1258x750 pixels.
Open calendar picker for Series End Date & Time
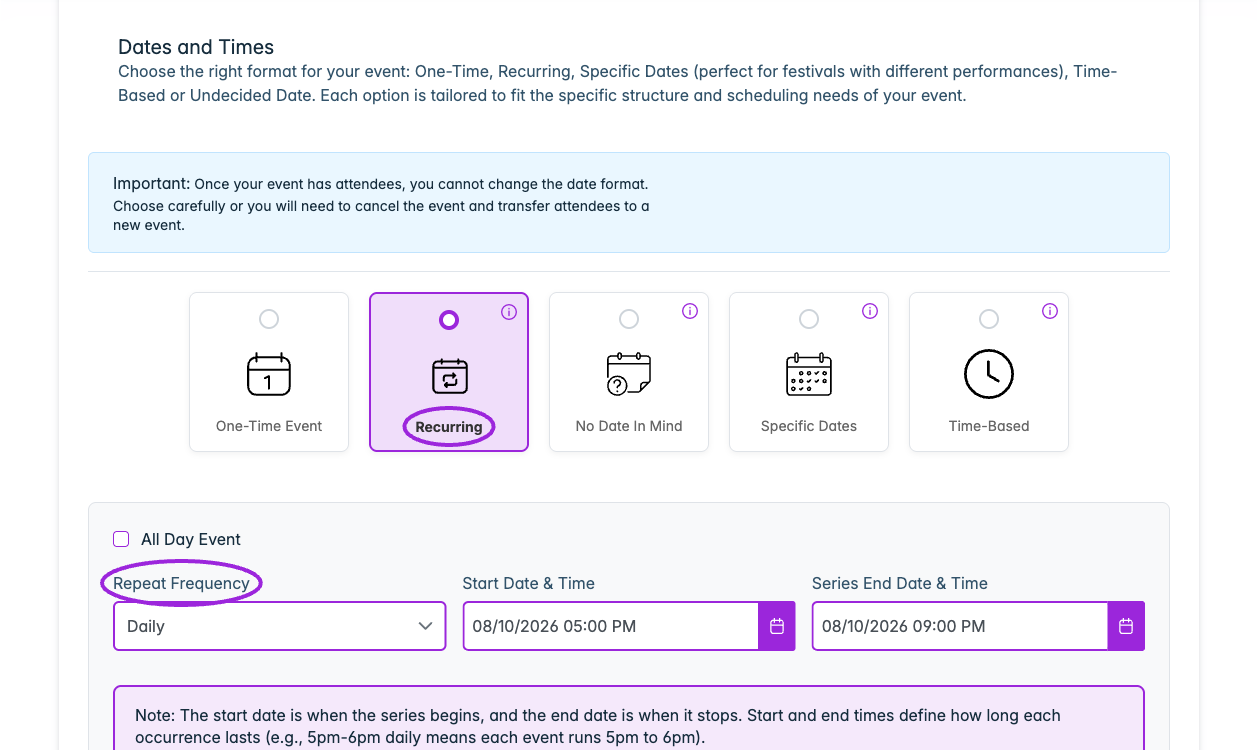[1126, 626]
